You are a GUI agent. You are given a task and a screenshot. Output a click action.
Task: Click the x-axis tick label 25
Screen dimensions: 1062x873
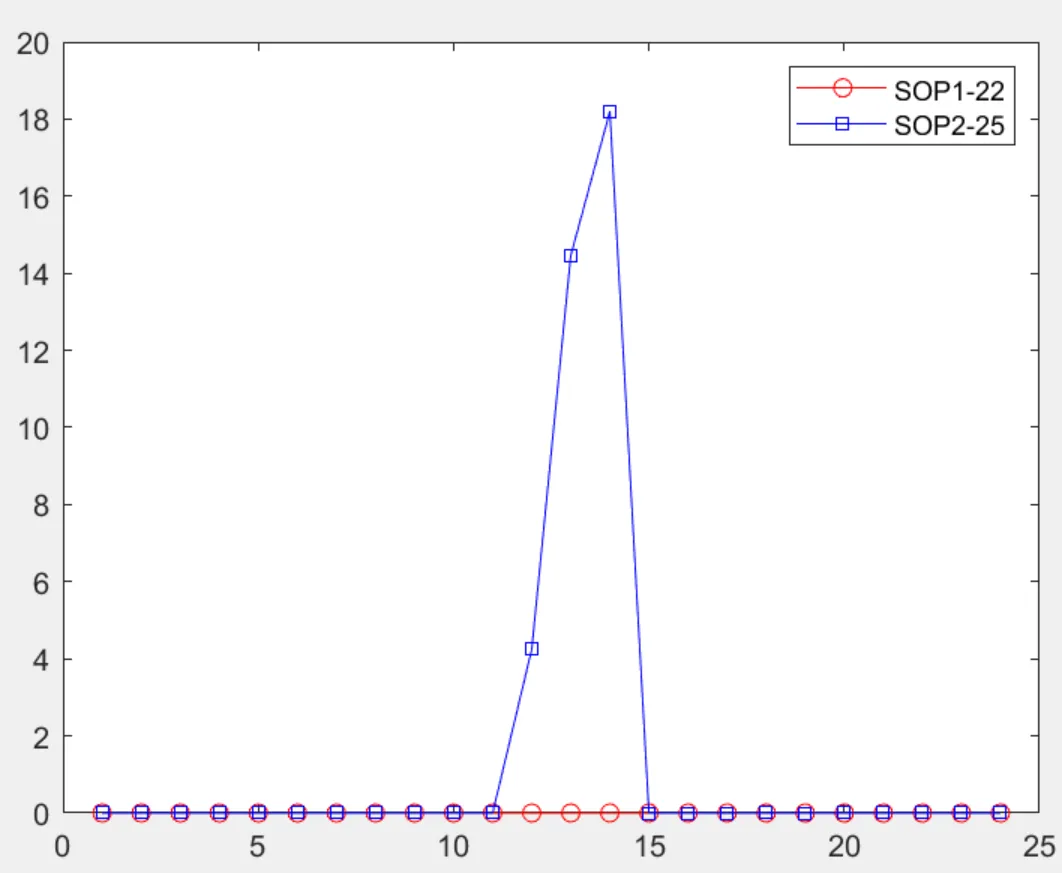pos(1039,847)
